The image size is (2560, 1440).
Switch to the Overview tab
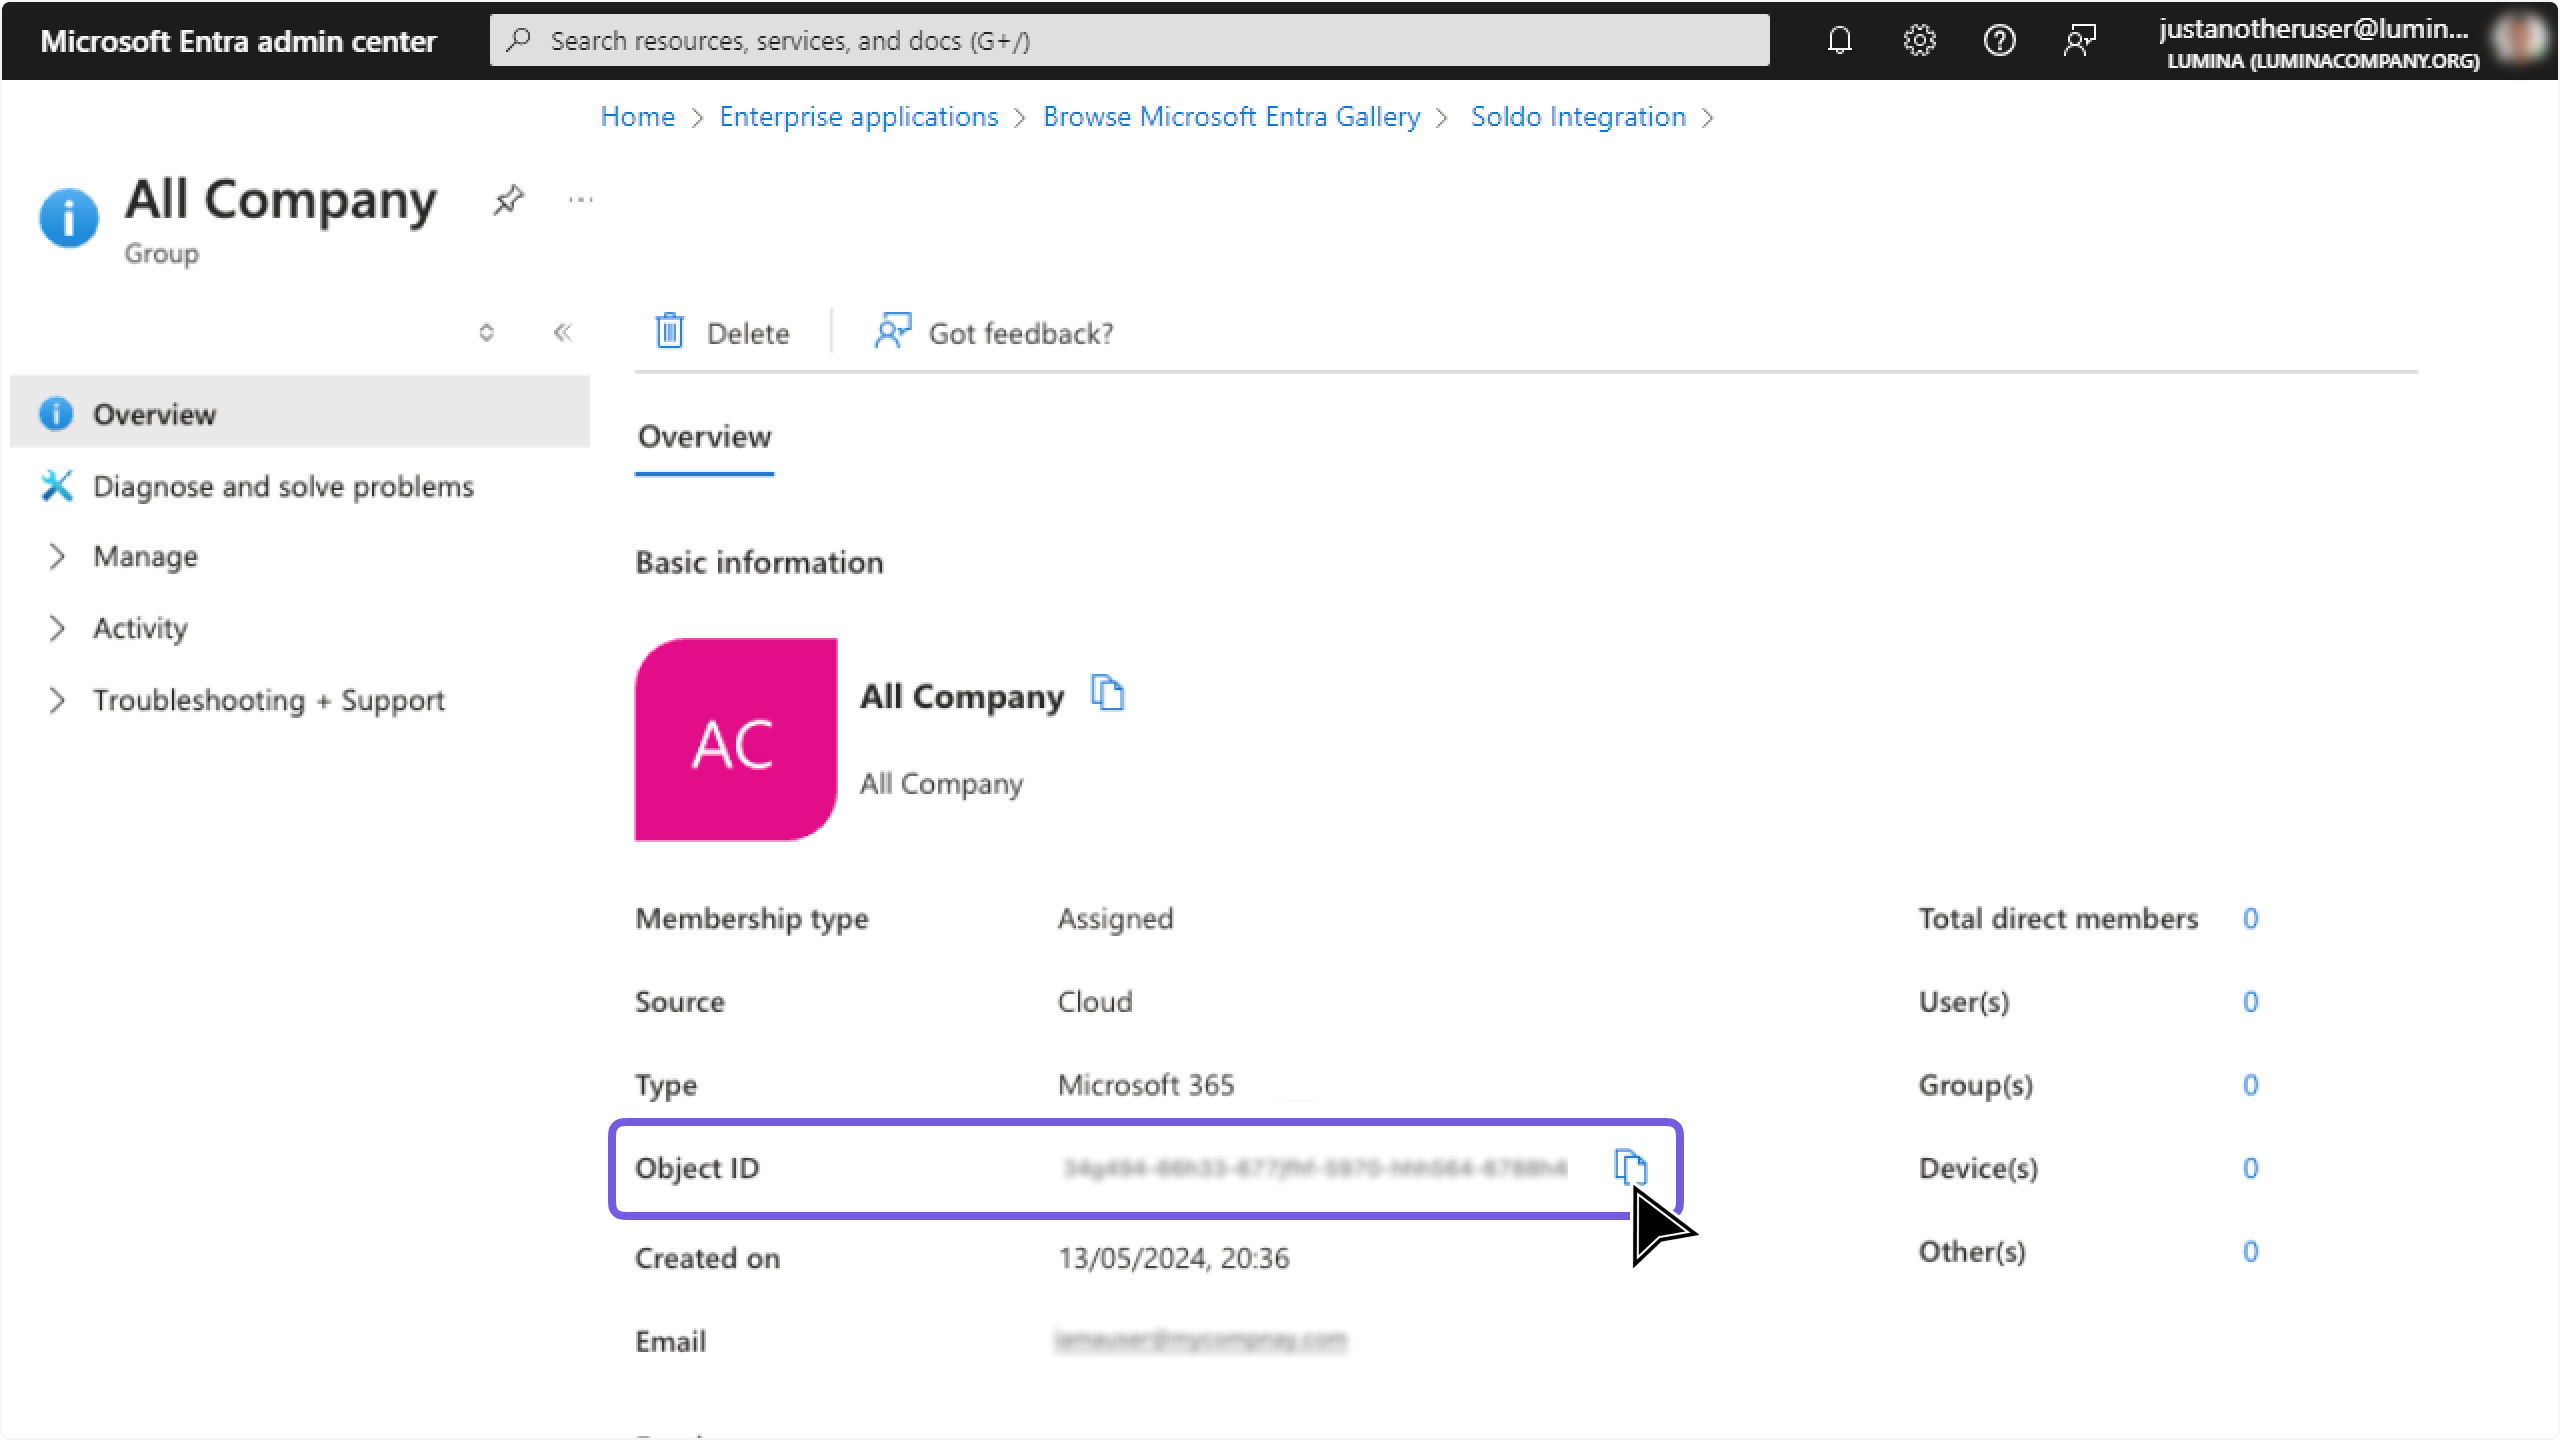pyautogui.click(x=704, y=437)
